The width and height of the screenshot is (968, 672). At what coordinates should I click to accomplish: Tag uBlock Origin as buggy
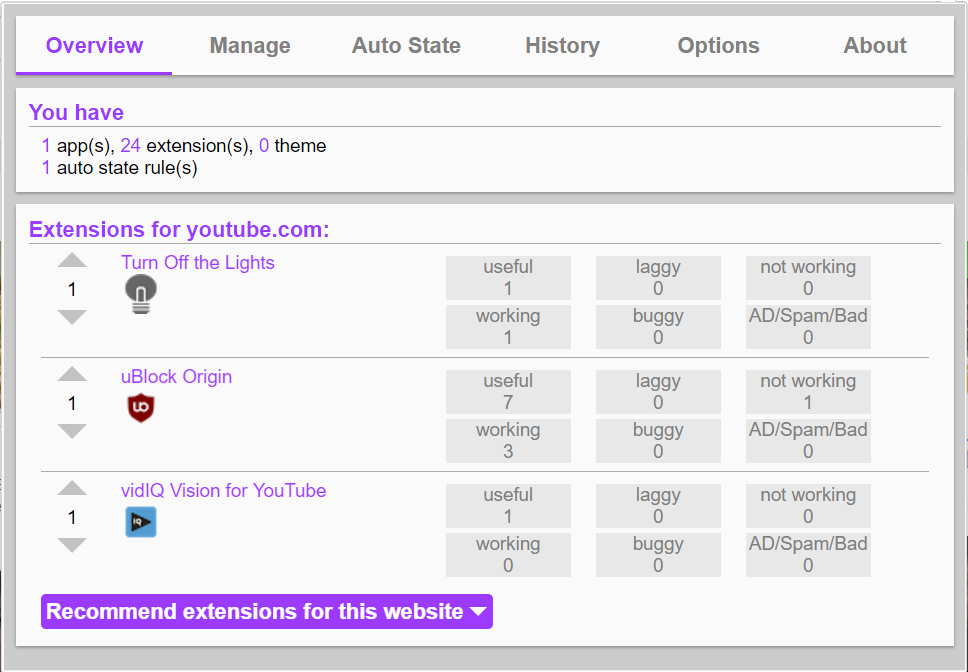click(658, 441)
